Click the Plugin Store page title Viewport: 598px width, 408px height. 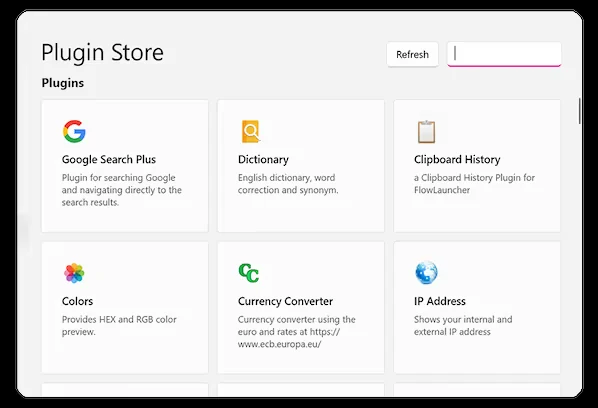point(103,52)
